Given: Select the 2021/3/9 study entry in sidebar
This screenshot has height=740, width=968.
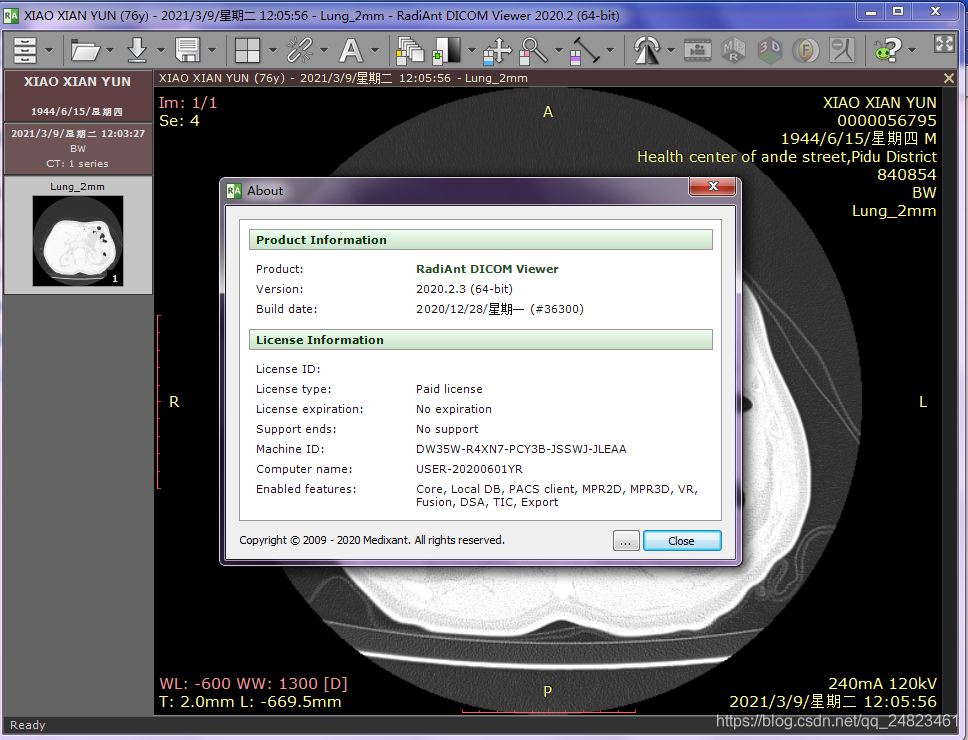Looking at the screenshot, I should point(78,148).
